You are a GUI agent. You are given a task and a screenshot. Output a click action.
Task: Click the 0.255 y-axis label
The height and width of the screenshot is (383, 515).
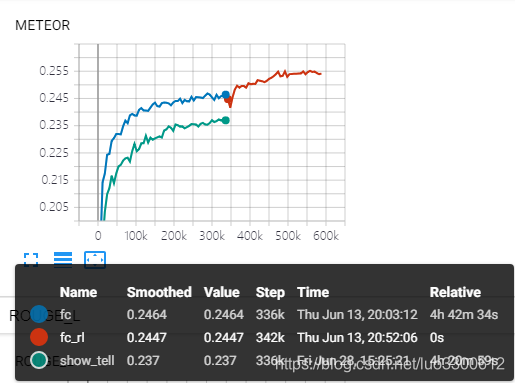click(54, 71)
